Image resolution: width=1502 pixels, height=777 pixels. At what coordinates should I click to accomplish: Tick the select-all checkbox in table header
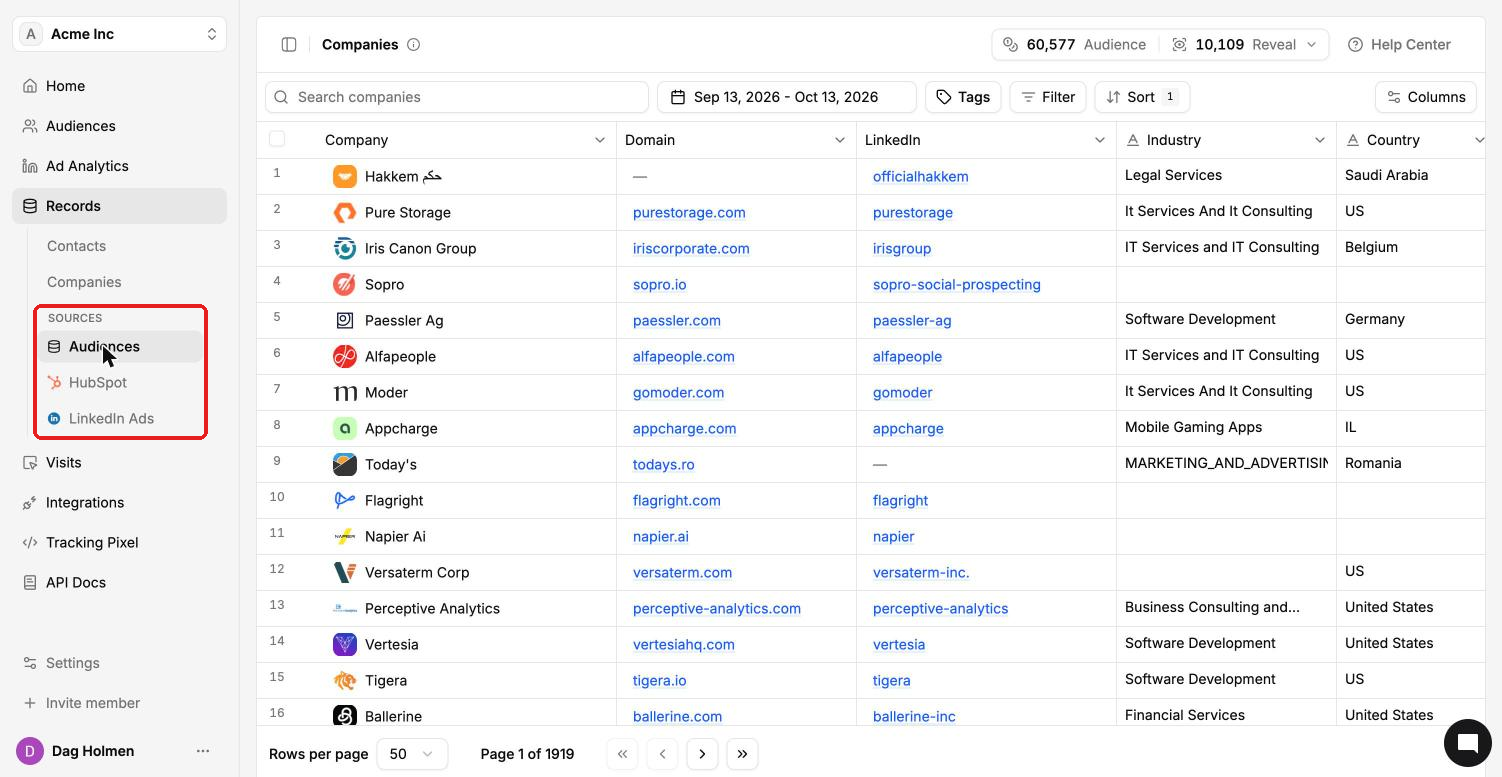point(277,139)
